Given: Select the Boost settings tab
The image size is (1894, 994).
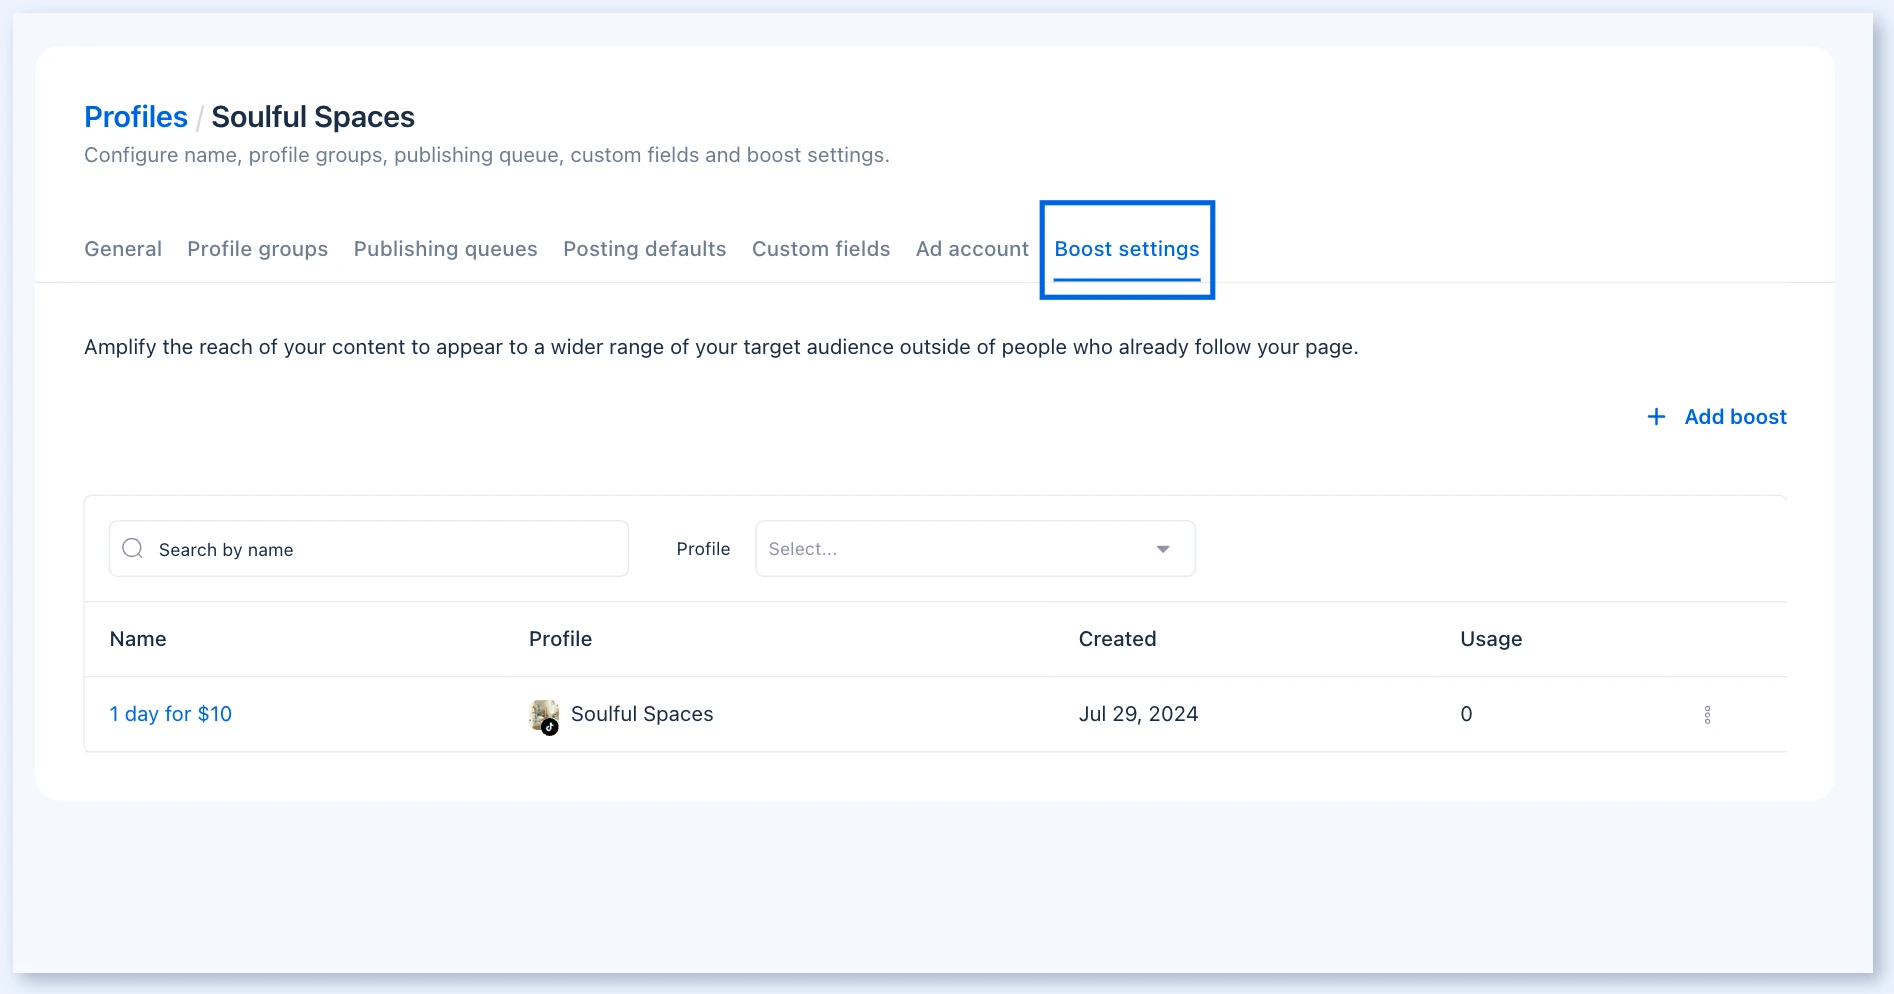Looking at the screenshot, I should [x=1127, y=249].
